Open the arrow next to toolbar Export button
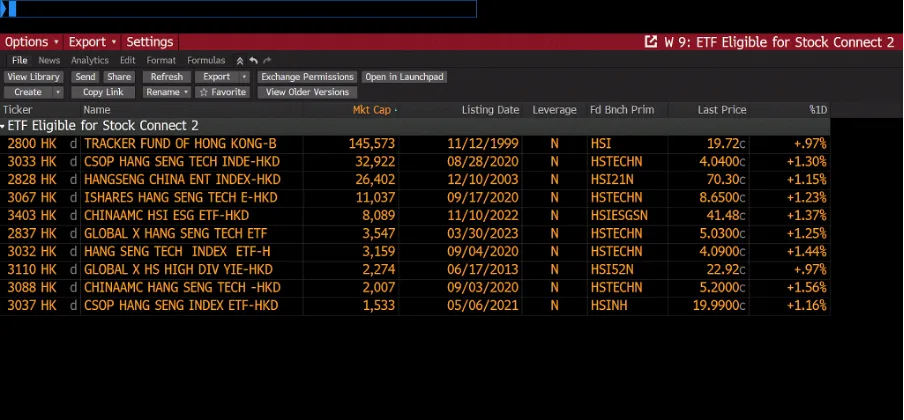 click(244, 77)
